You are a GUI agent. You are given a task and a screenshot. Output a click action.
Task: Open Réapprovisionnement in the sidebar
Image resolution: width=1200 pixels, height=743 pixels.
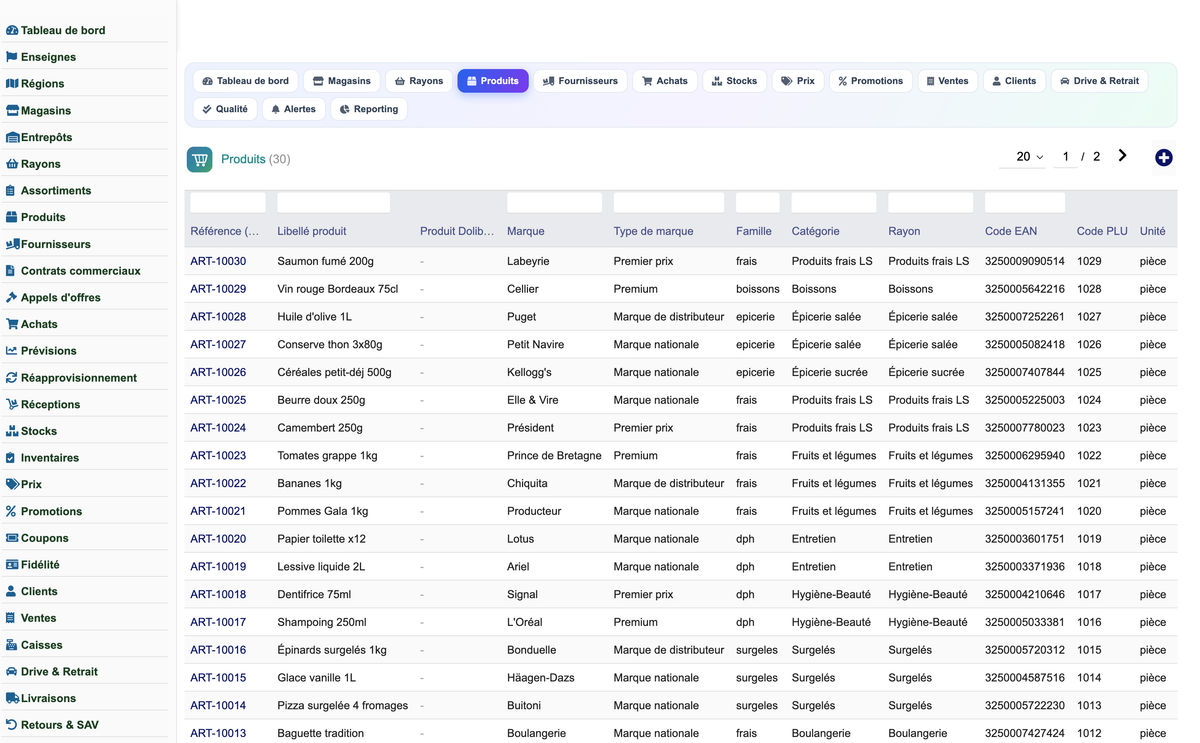pyautogui.click(x=71, y=378)
